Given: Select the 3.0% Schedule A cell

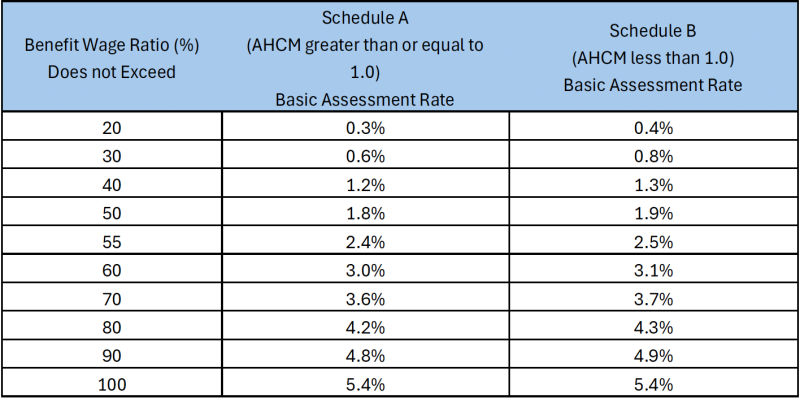Looking at the screenshot, I should click(365, 269).
